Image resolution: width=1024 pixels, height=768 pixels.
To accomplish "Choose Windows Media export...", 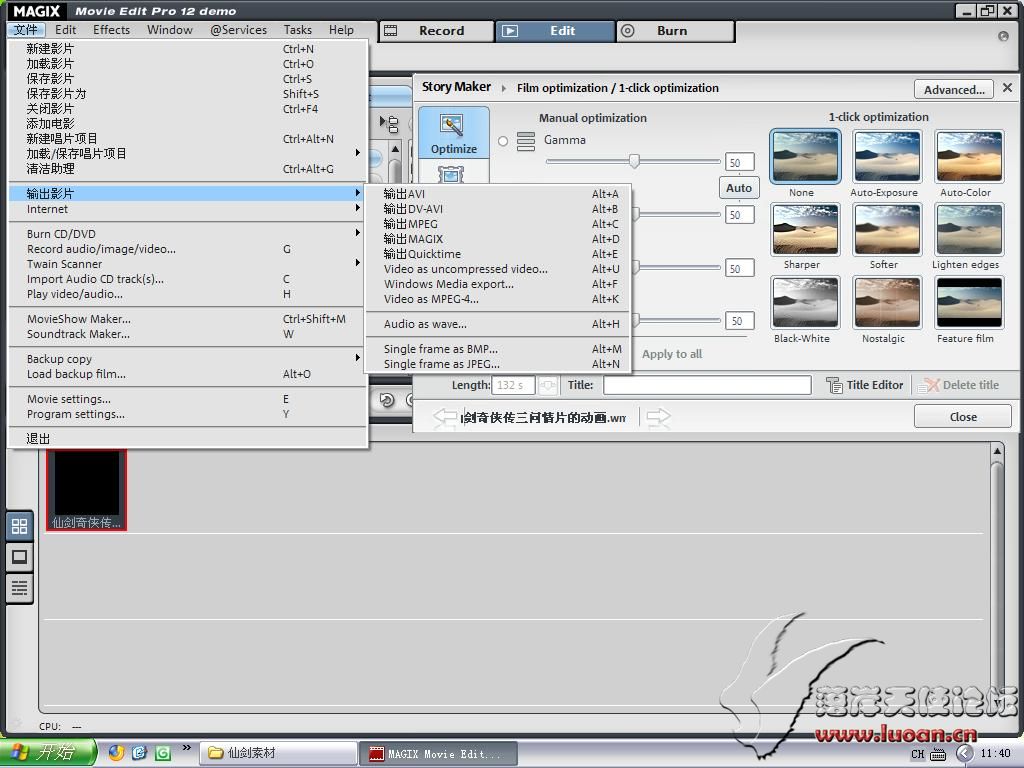I will click(x=498, y=284).
